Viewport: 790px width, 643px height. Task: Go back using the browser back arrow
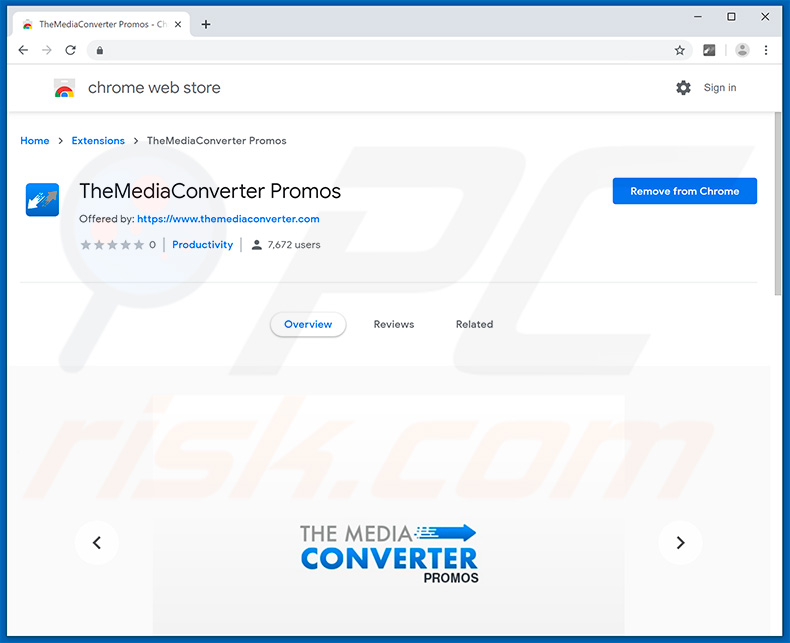click(x=23, y=50)
